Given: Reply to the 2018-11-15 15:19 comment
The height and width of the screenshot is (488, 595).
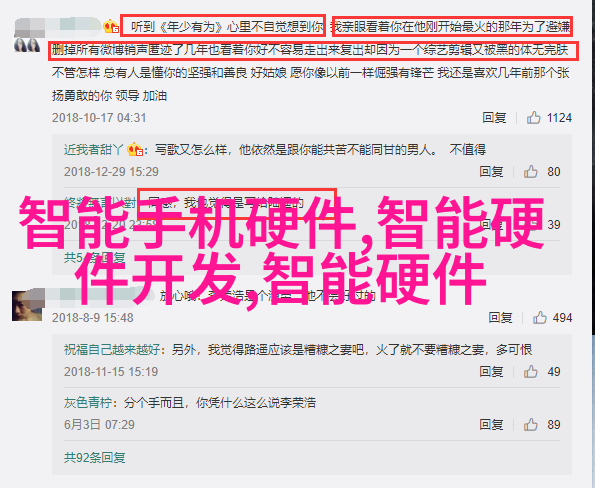Looking at the screenshot, I should (x=491, y=371).
